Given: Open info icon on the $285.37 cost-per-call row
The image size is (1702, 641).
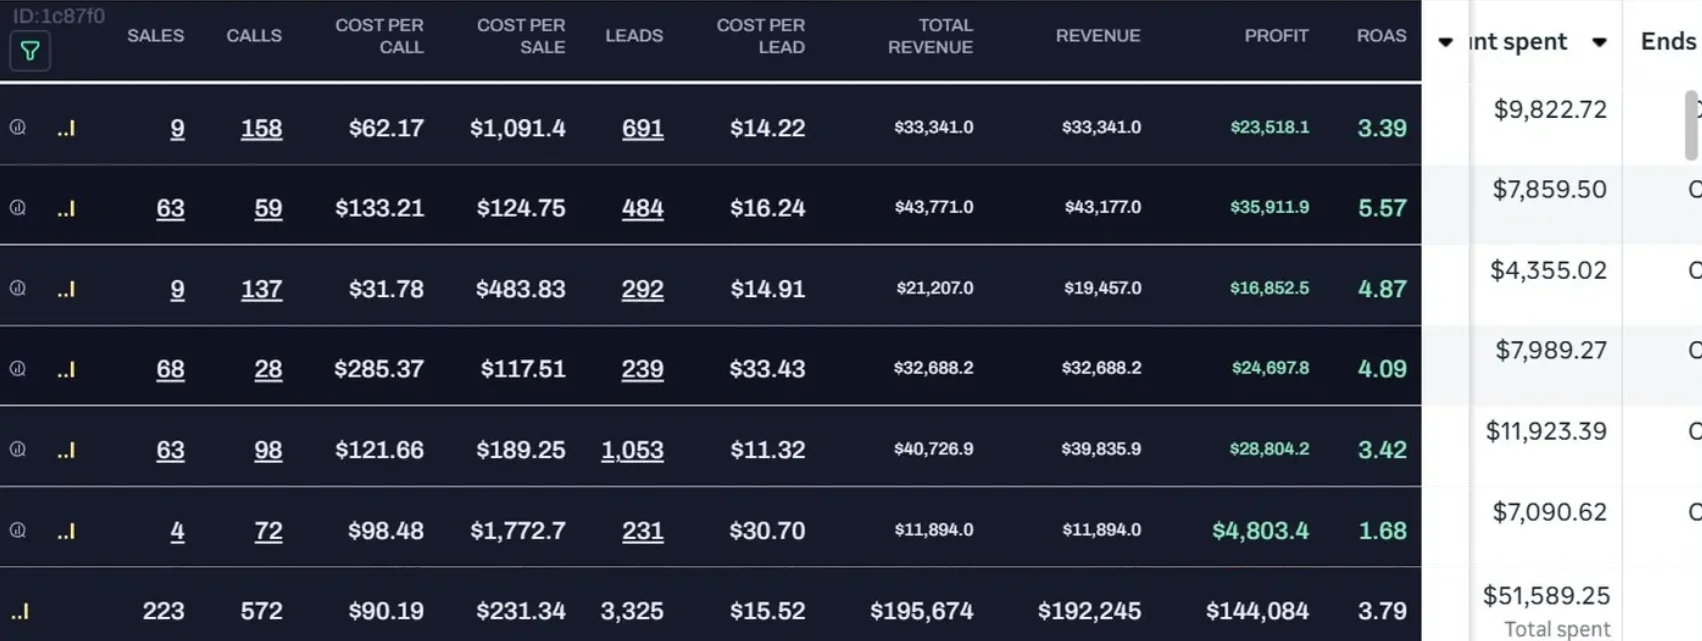Looking at the screenshot, I should (x=18, y=368).
